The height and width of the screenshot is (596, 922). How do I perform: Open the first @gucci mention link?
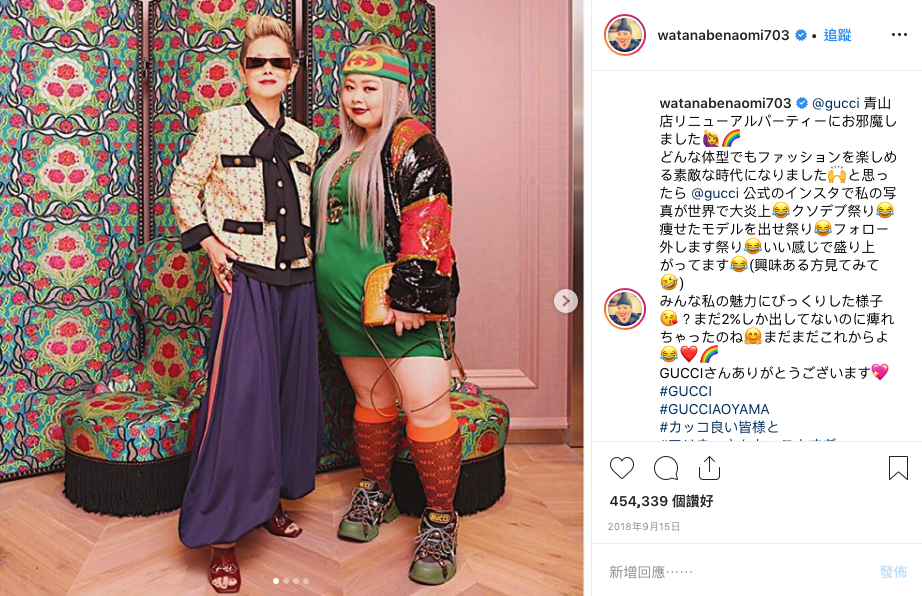click(x=836, y=103)
